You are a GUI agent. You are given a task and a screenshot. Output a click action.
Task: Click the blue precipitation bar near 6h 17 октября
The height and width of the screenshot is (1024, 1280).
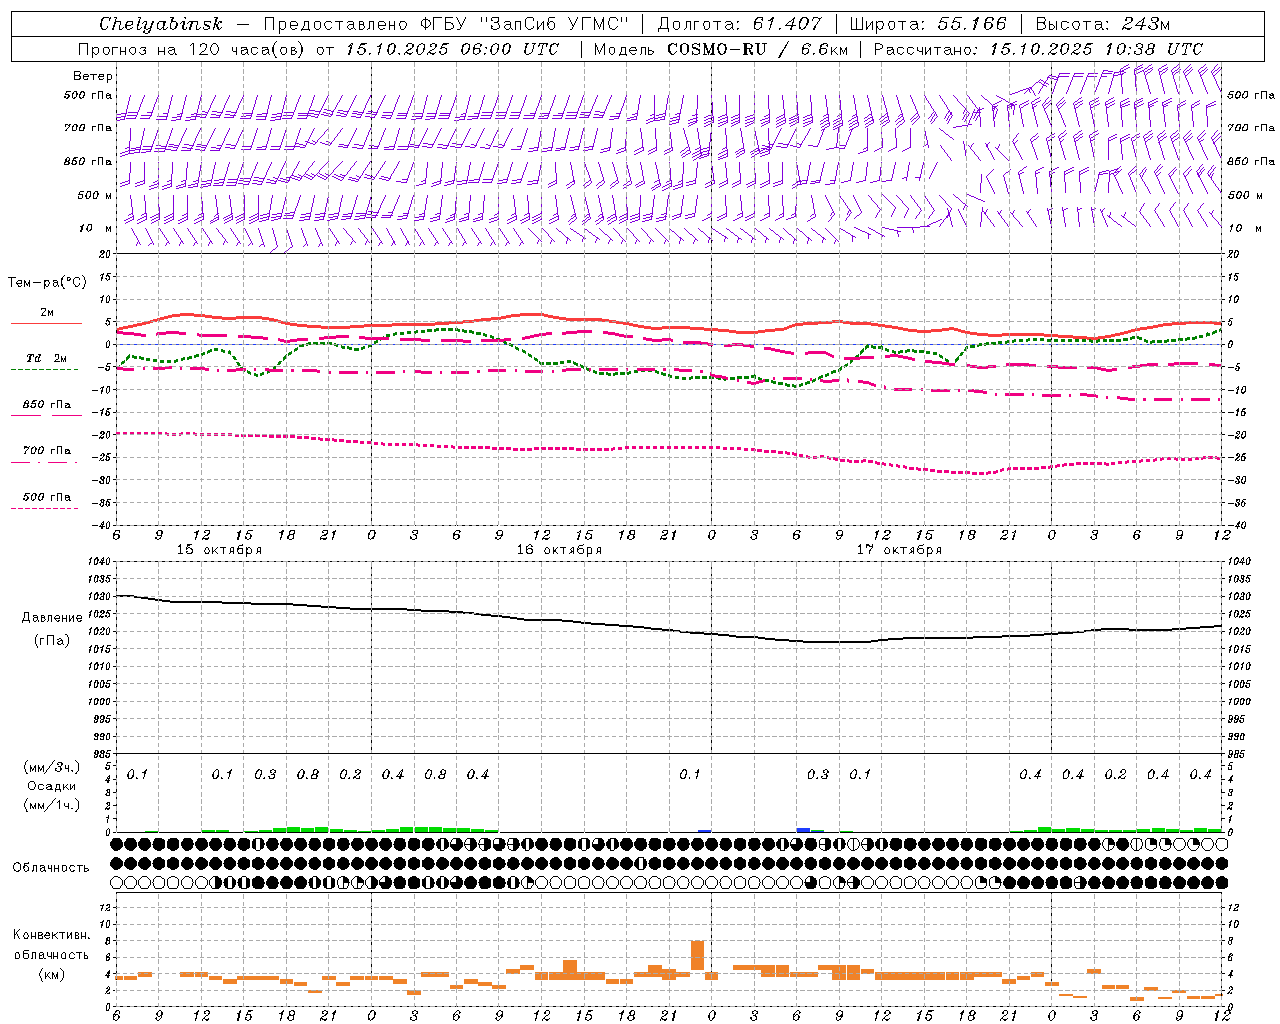(x=803, y=830)
